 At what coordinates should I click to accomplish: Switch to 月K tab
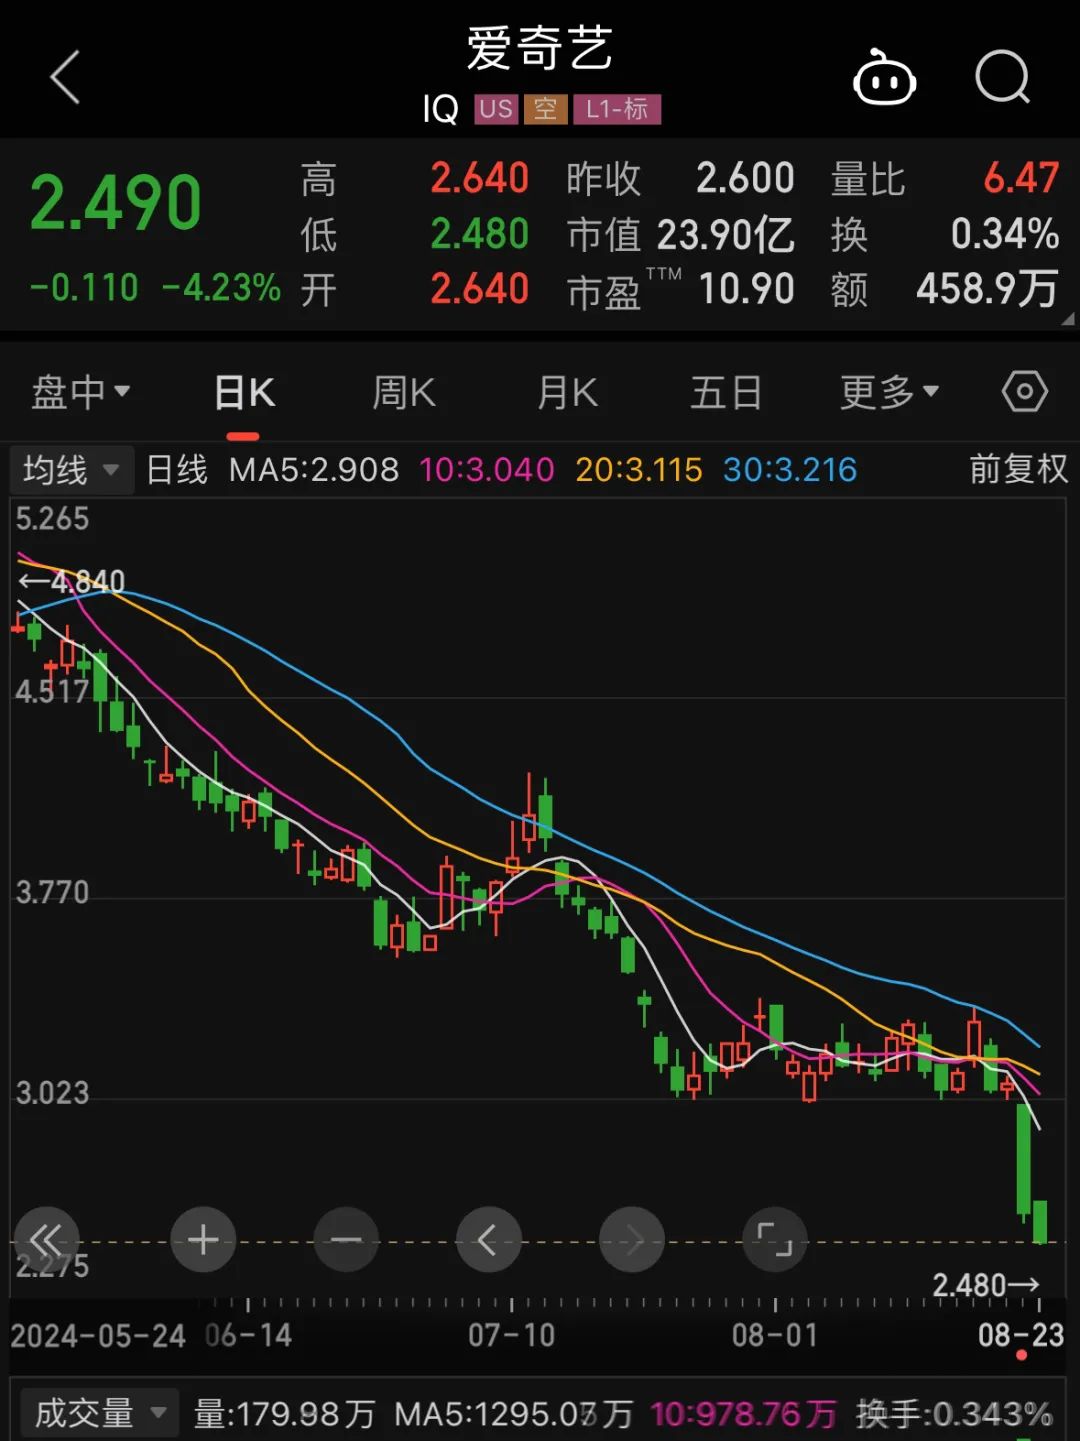click(567, 392)
